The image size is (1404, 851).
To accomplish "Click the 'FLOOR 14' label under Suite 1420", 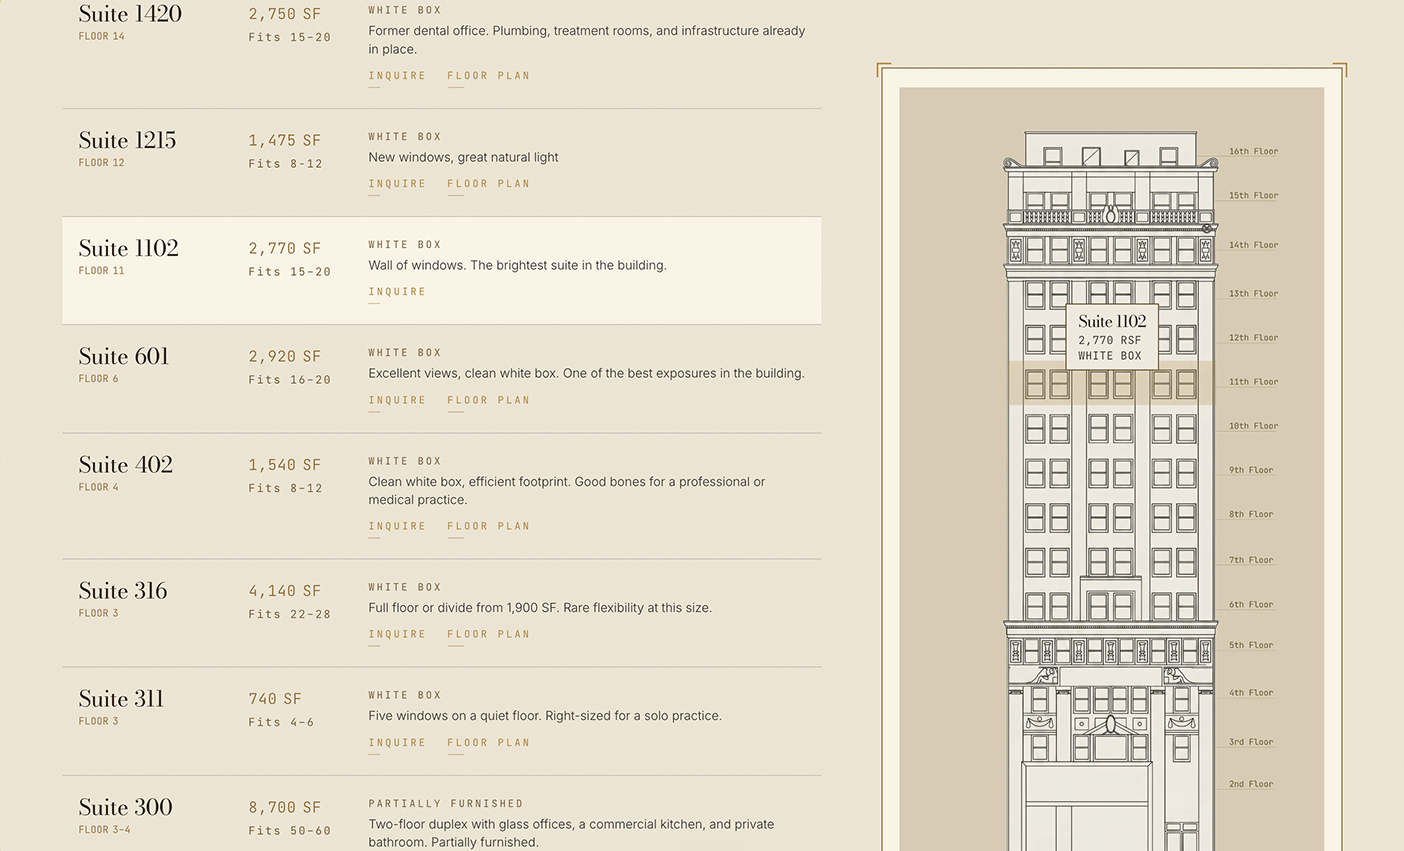I will (x=102, y=37).
